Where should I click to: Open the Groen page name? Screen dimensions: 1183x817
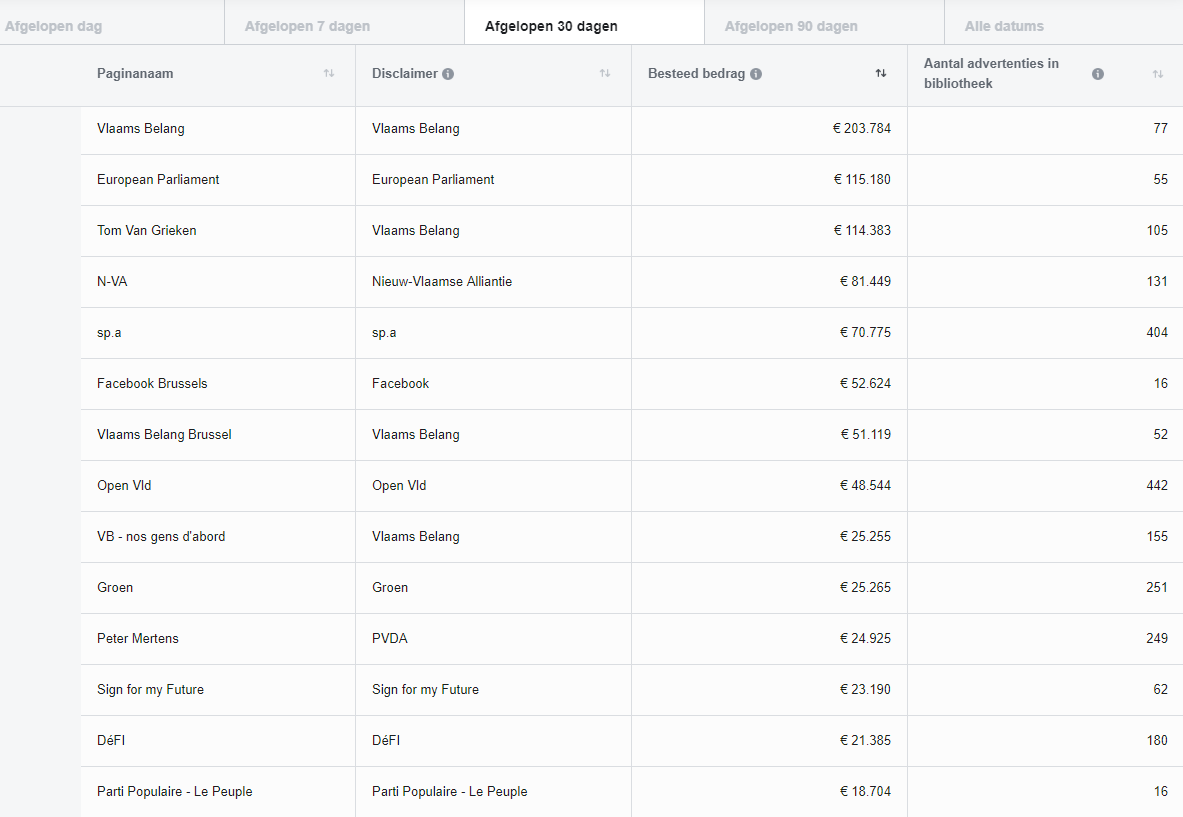pos(115,588)
